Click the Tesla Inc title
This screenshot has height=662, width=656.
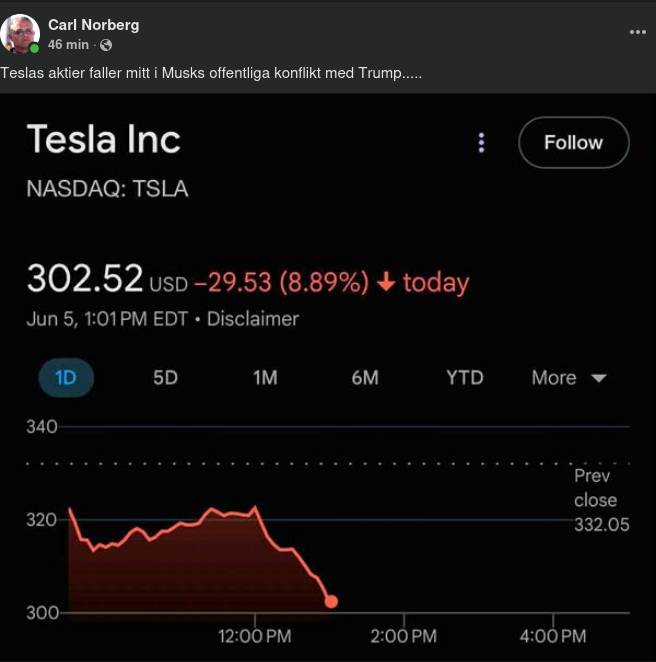pyautogui.click(x=103, y=139)
